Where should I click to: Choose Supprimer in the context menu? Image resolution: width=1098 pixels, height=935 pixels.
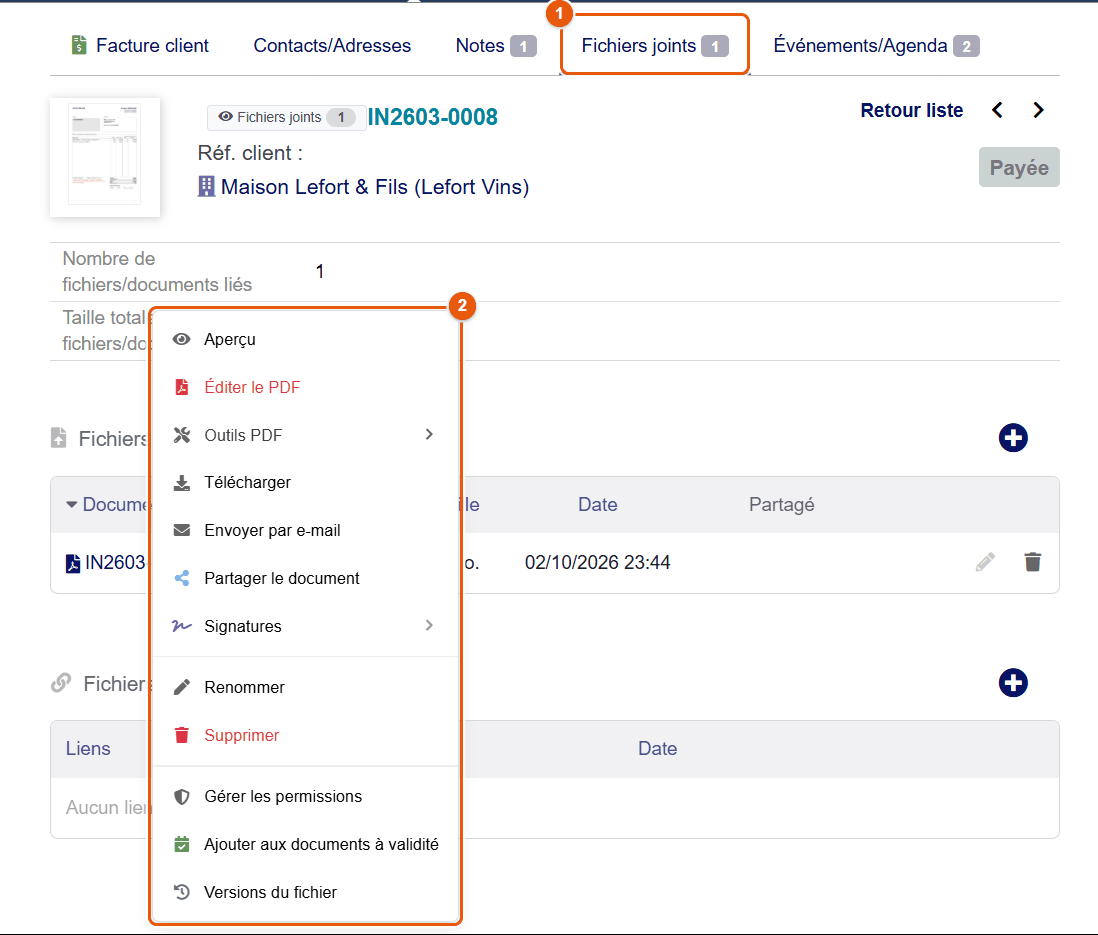tap(305, 735)
